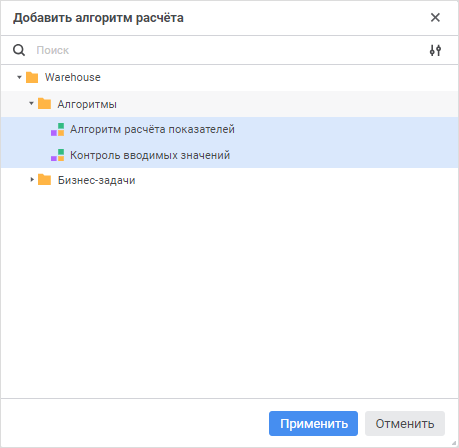This screenshot has height=448, width=459.
Task: Collapse the Алгоритмы folder node
Action: pyautogui.click(x=31, y=103)
